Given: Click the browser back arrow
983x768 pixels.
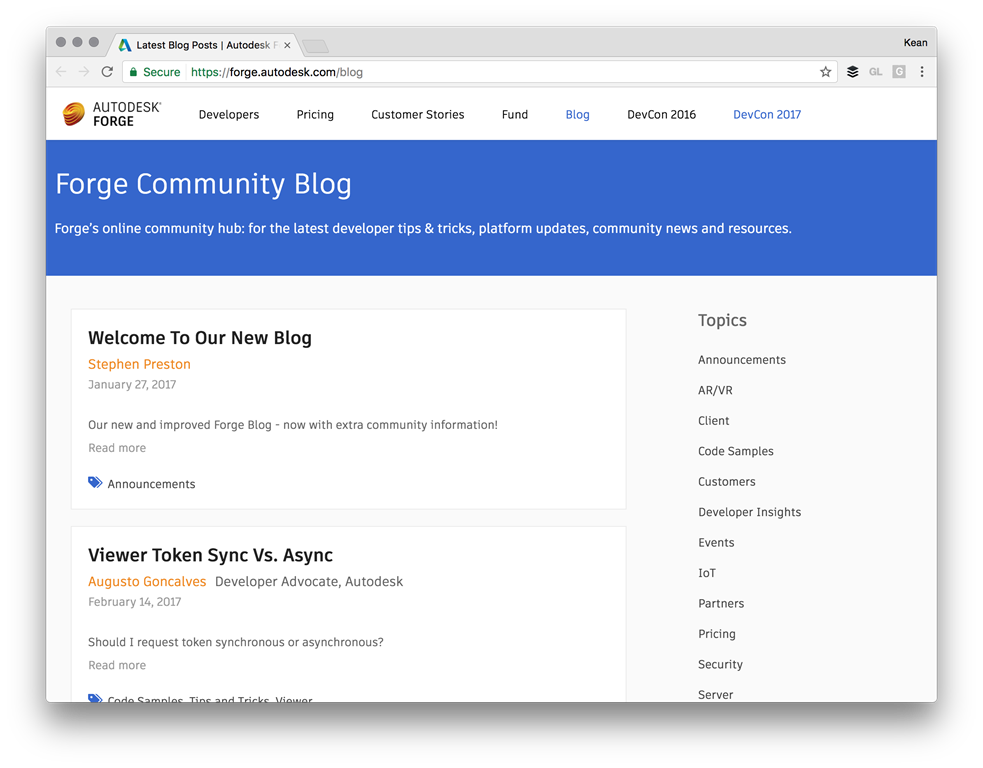Looking at the screenshot, I should tap(61, 72).
